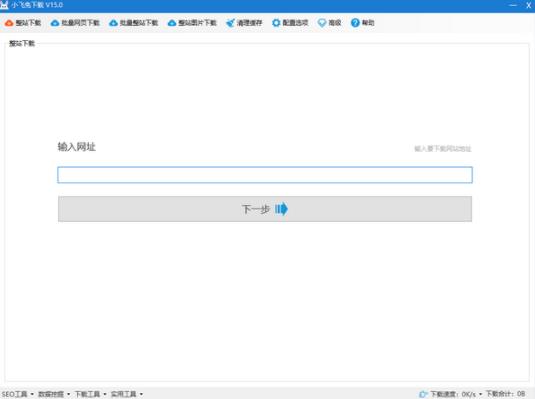This screenshot has height=399, width=535.
Task: Click the app rabbit logo in title bar
Action: (4, 5)
